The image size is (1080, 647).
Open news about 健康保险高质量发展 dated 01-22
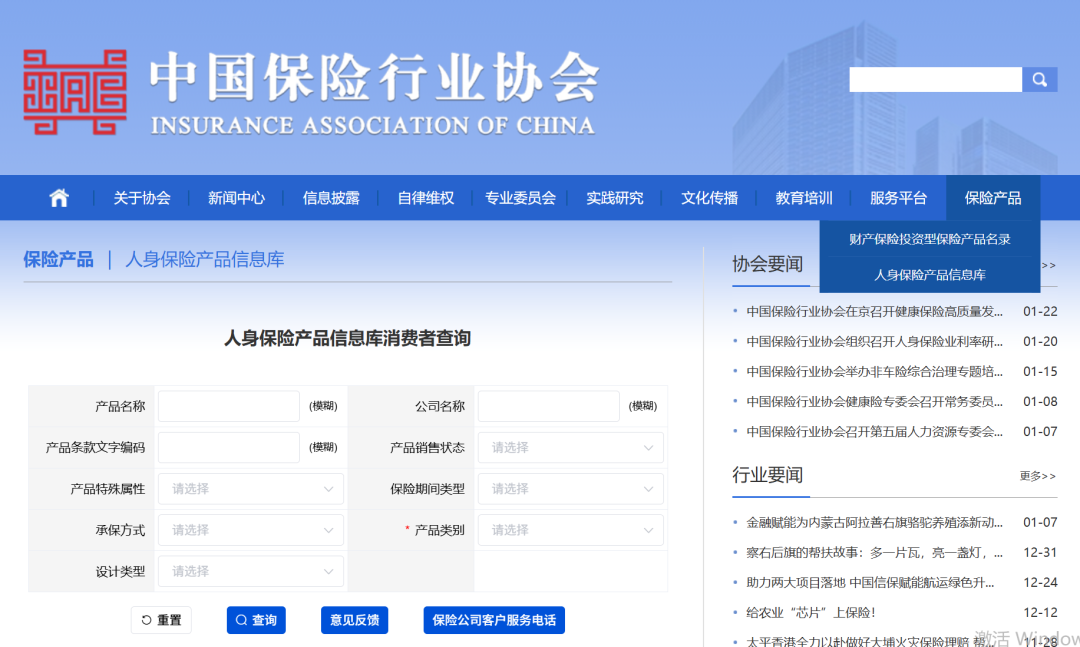pyautogui.click(x=875, y=311)
